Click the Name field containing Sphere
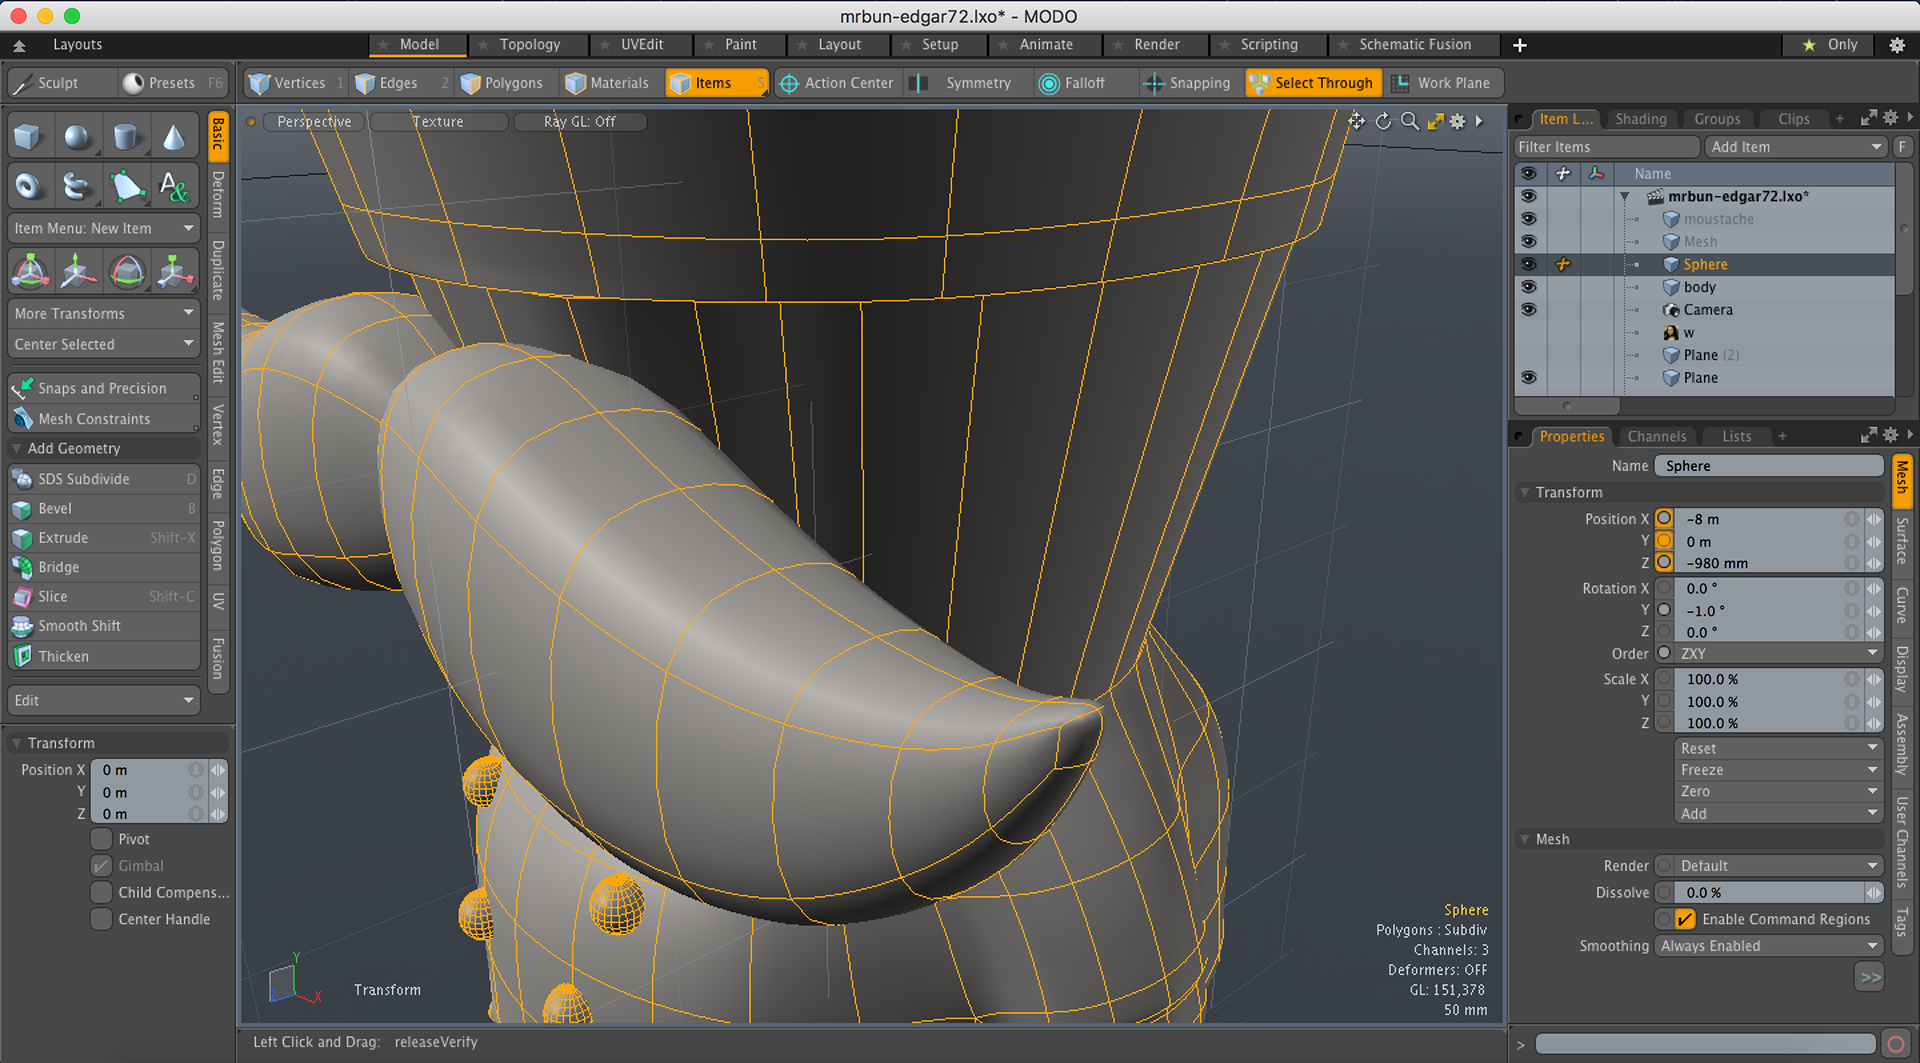Viewport: 1920px width, 1063px height. [1769, 466]
